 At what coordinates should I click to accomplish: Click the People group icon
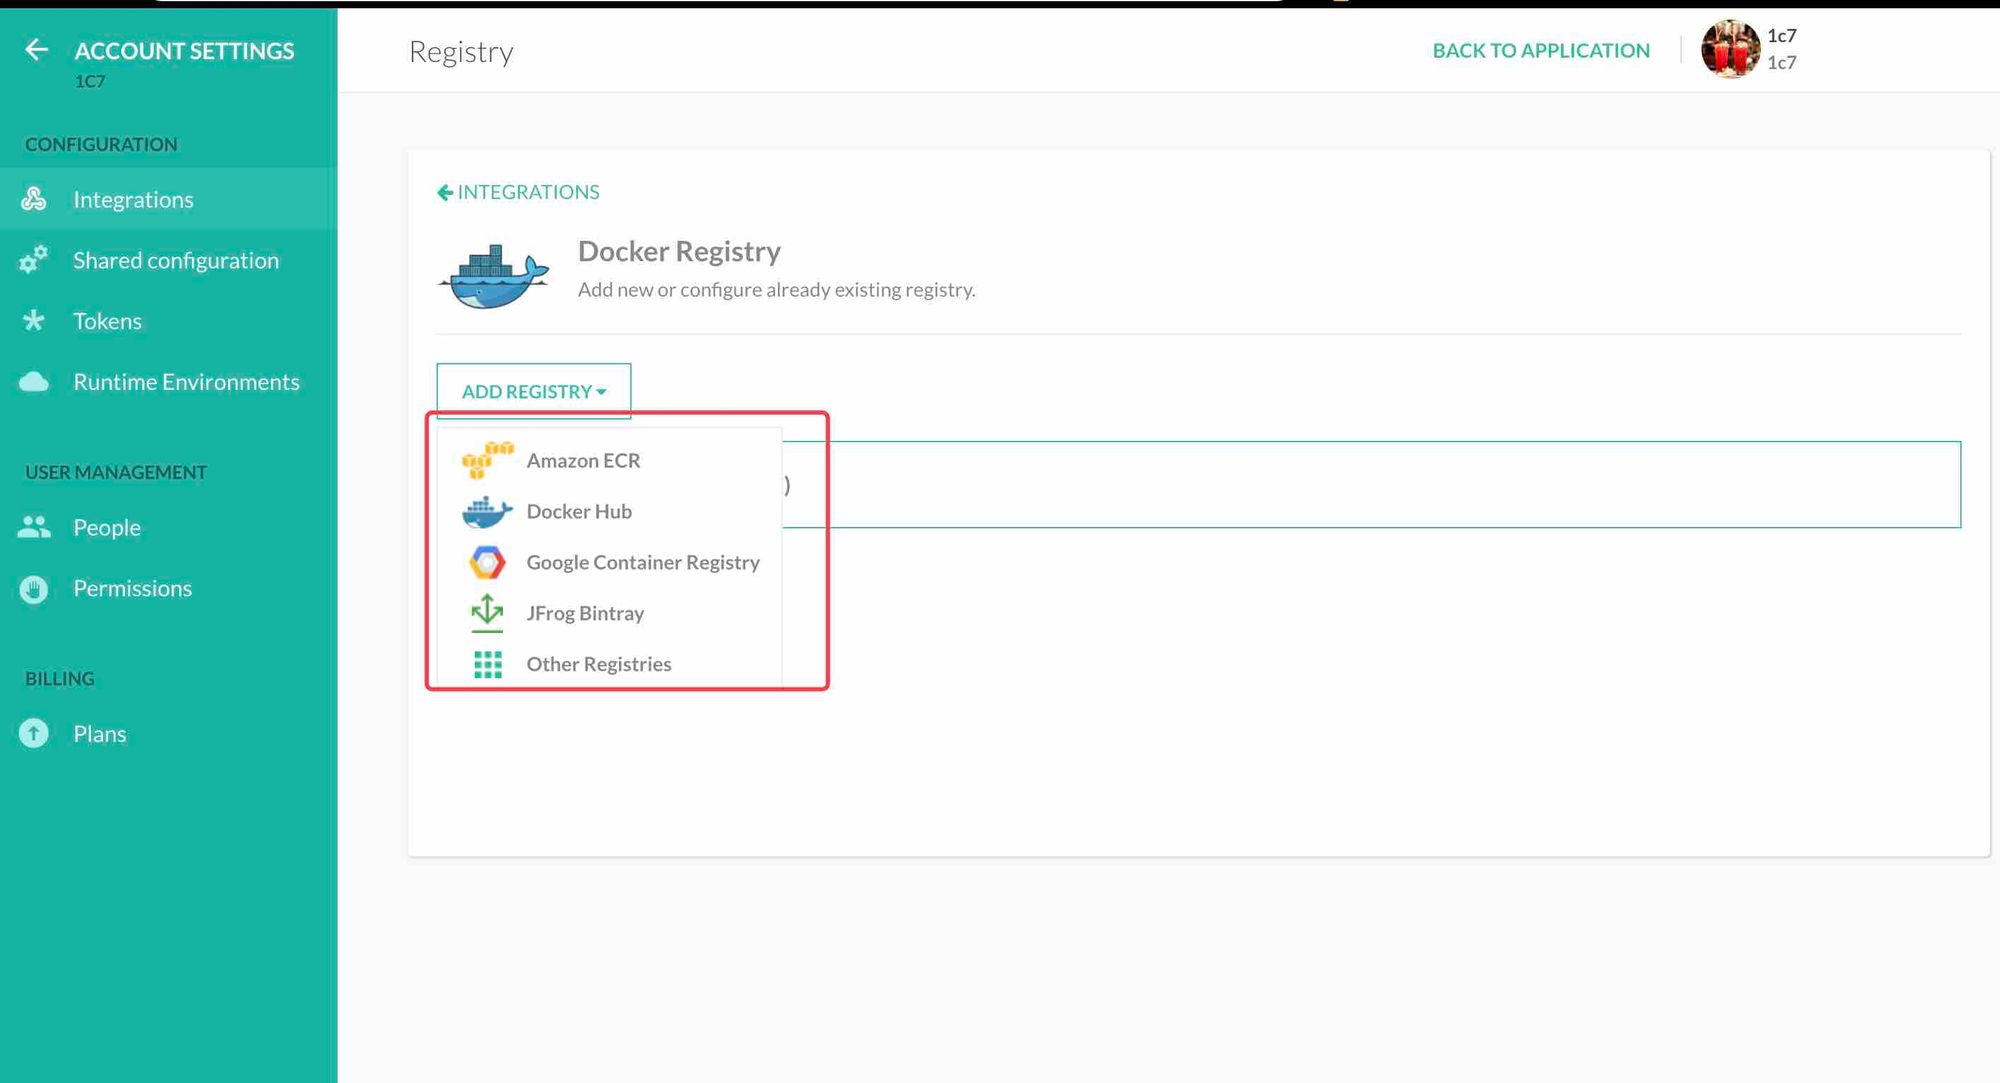click(x=34, y=527)
